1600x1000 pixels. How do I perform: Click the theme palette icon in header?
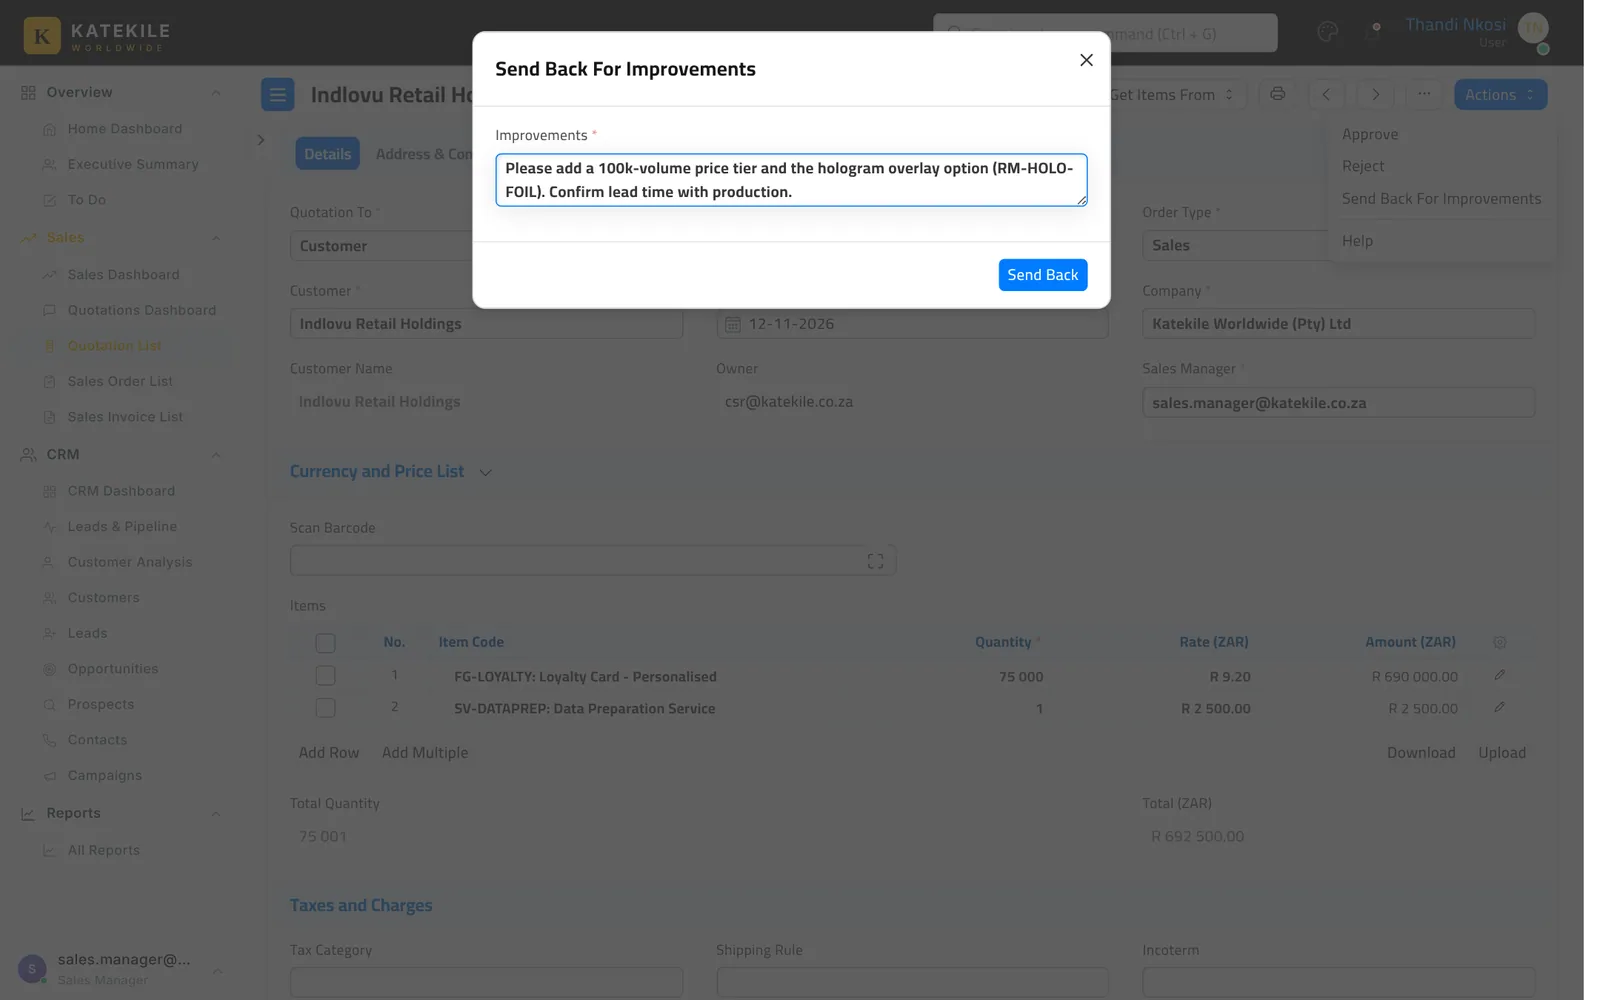pos(1327,32)
